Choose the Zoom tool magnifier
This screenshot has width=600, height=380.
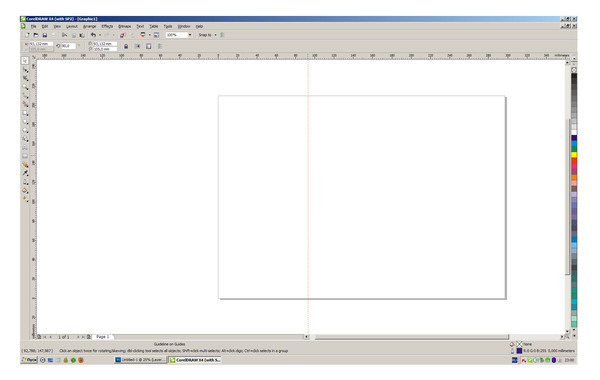[x=25, y=87]
